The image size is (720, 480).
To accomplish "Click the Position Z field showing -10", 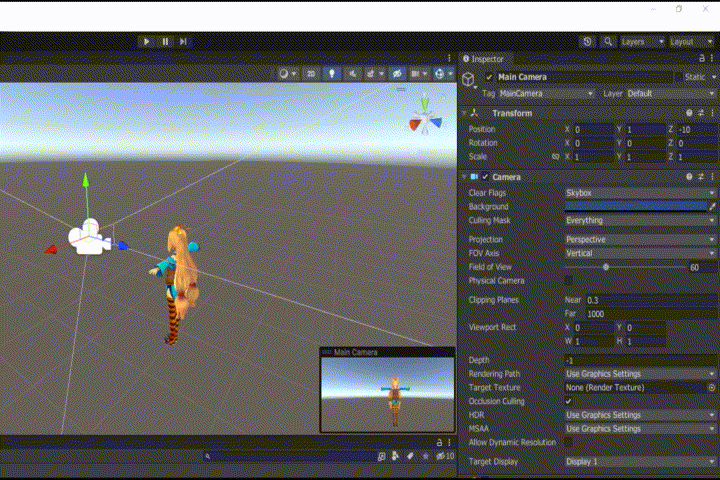I will tap(696, 130).
